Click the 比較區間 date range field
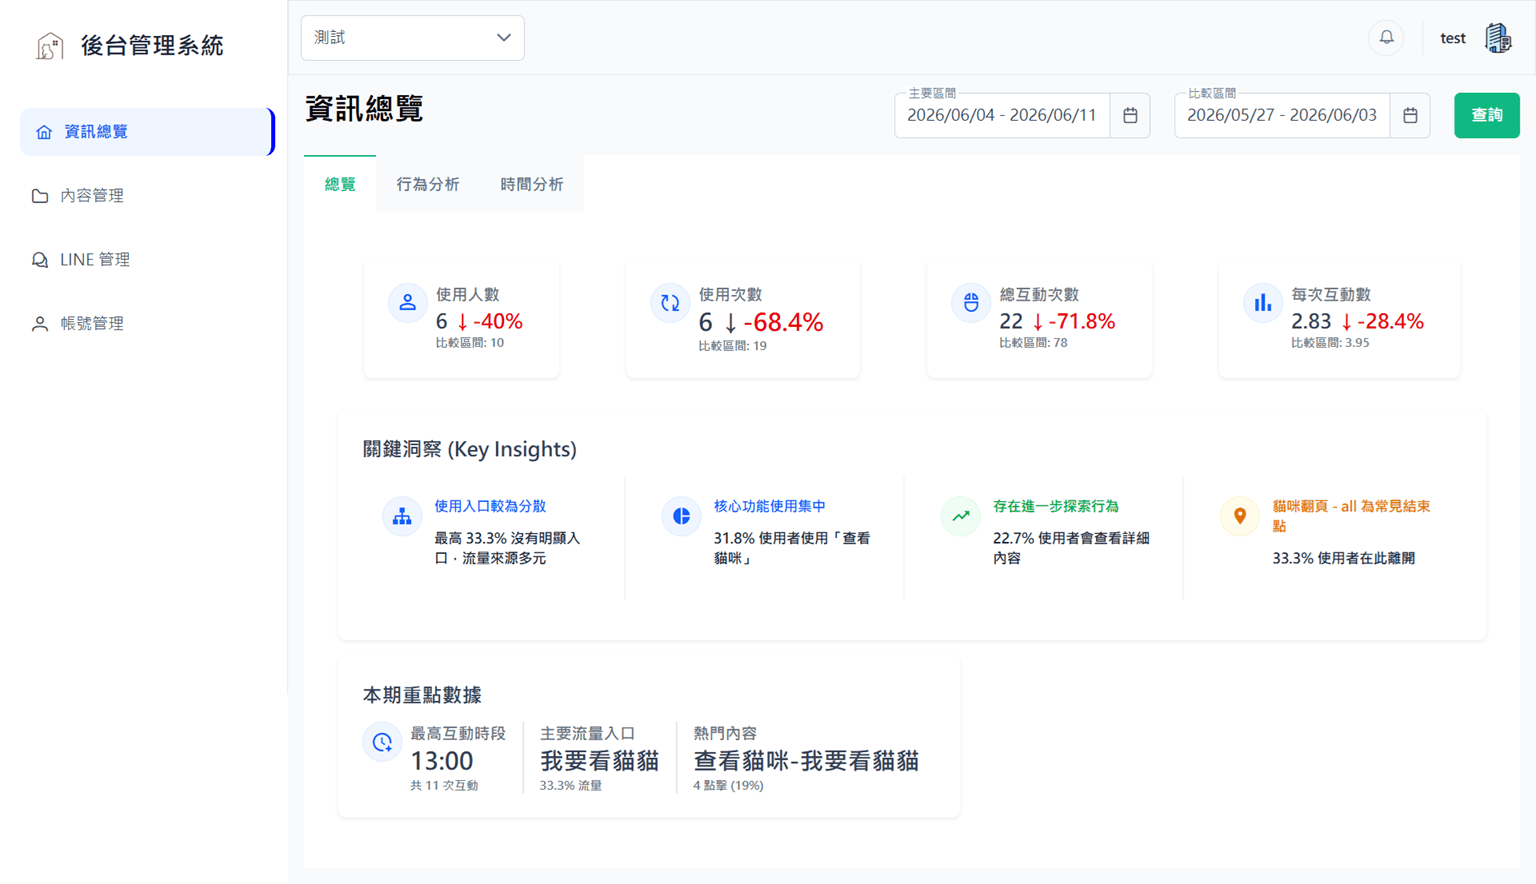Screen dimensions: 1536x884 click(1282, 115)
